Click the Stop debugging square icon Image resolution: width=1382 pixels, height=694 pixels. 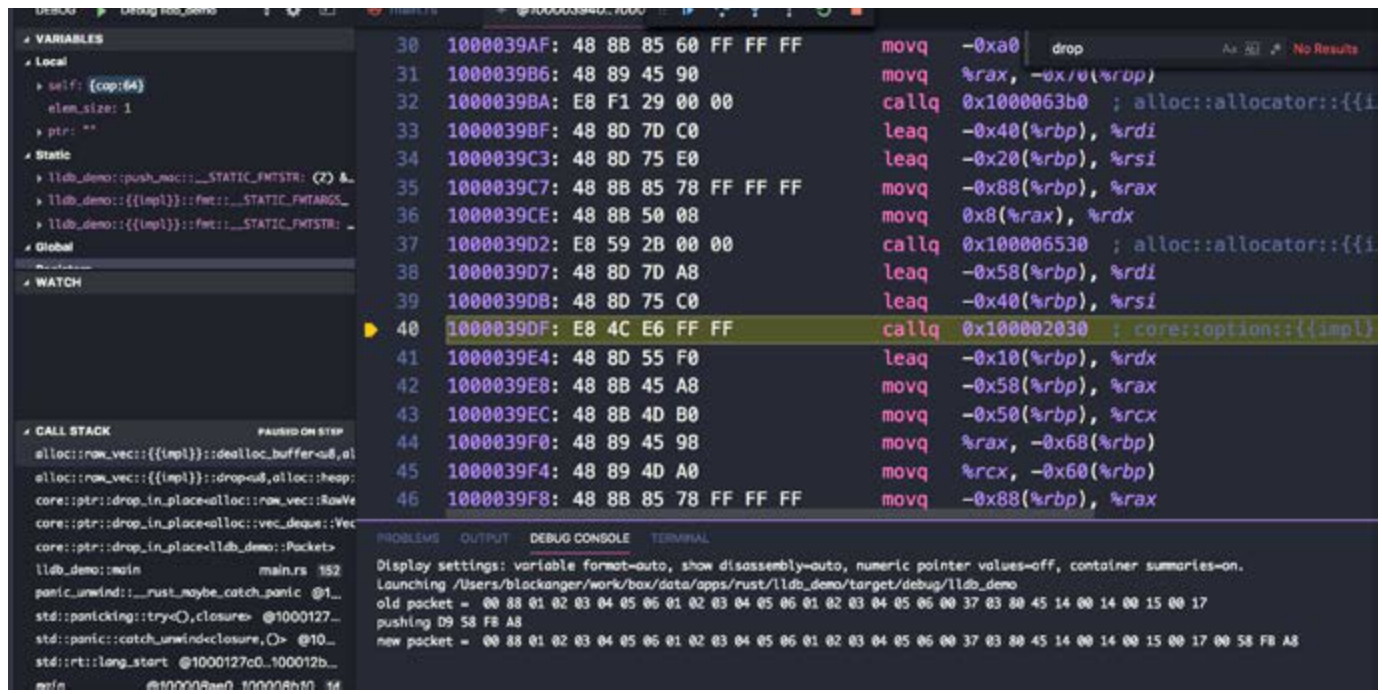856,11
